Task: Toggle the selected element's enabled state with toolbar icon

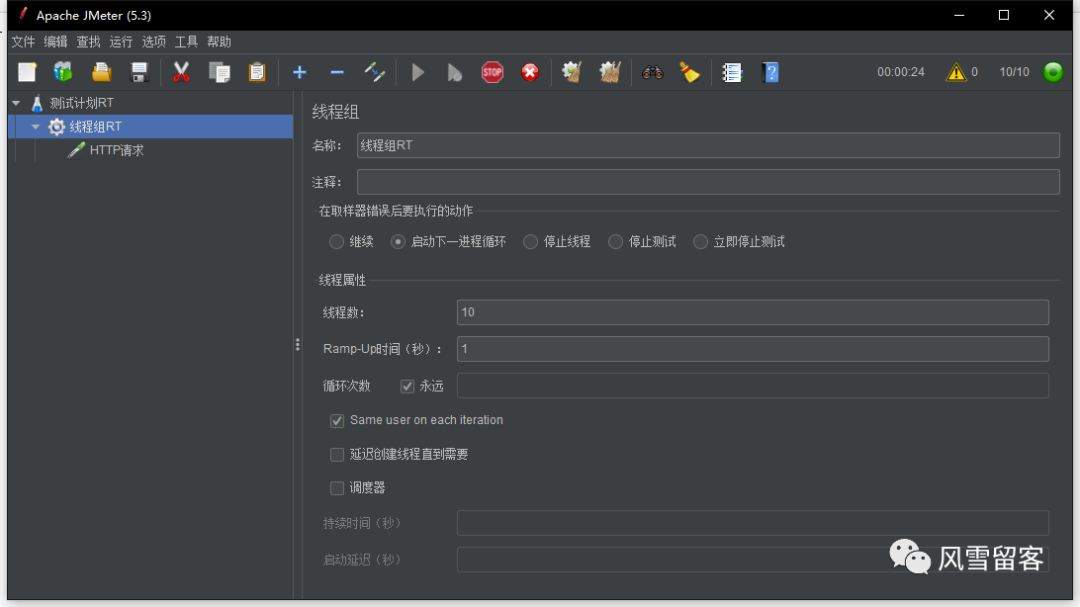Action: (x=375, y=72)
